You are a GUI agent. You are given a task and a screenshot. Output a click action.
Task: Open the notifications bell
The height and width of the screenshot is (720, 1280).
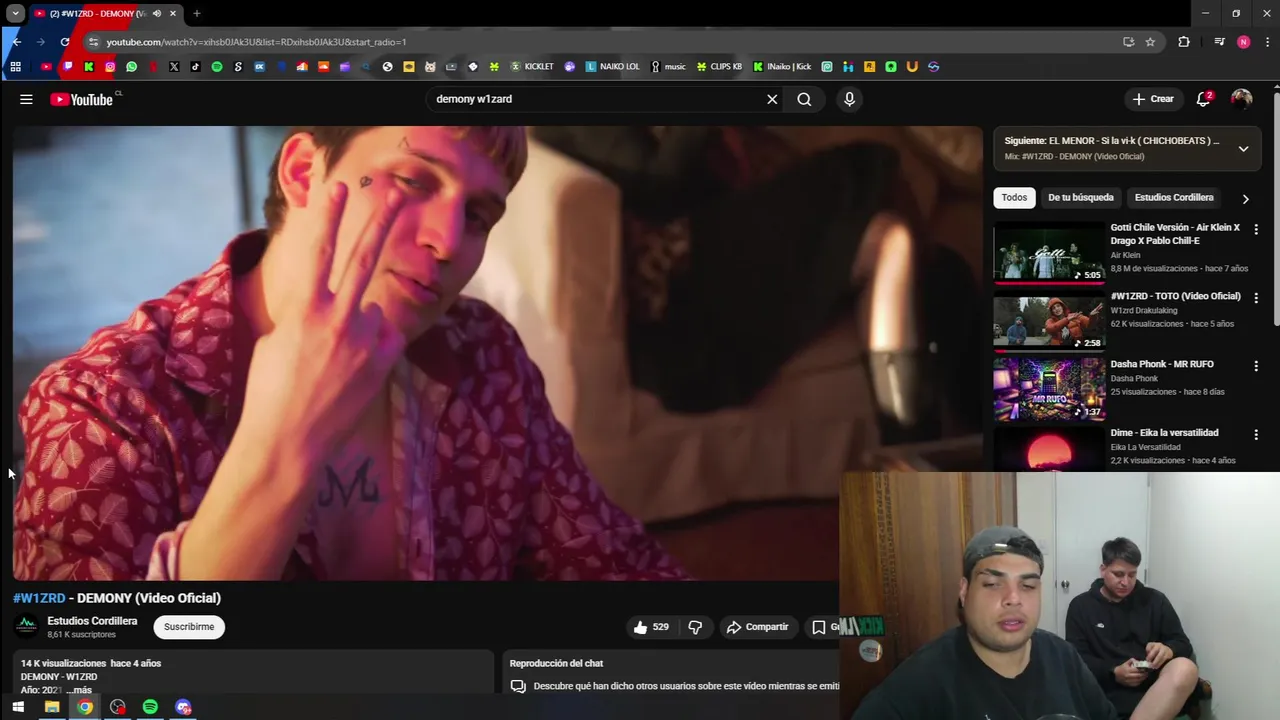pyautogui.click(x=1204, y=99)
